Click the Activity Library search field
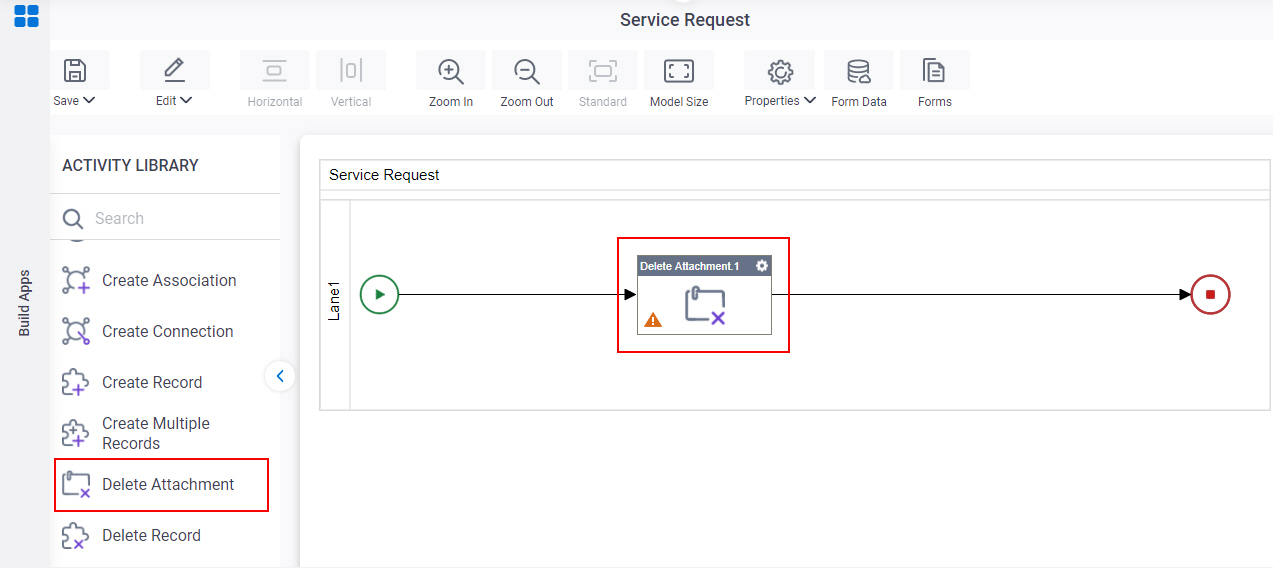 point(165,218)
